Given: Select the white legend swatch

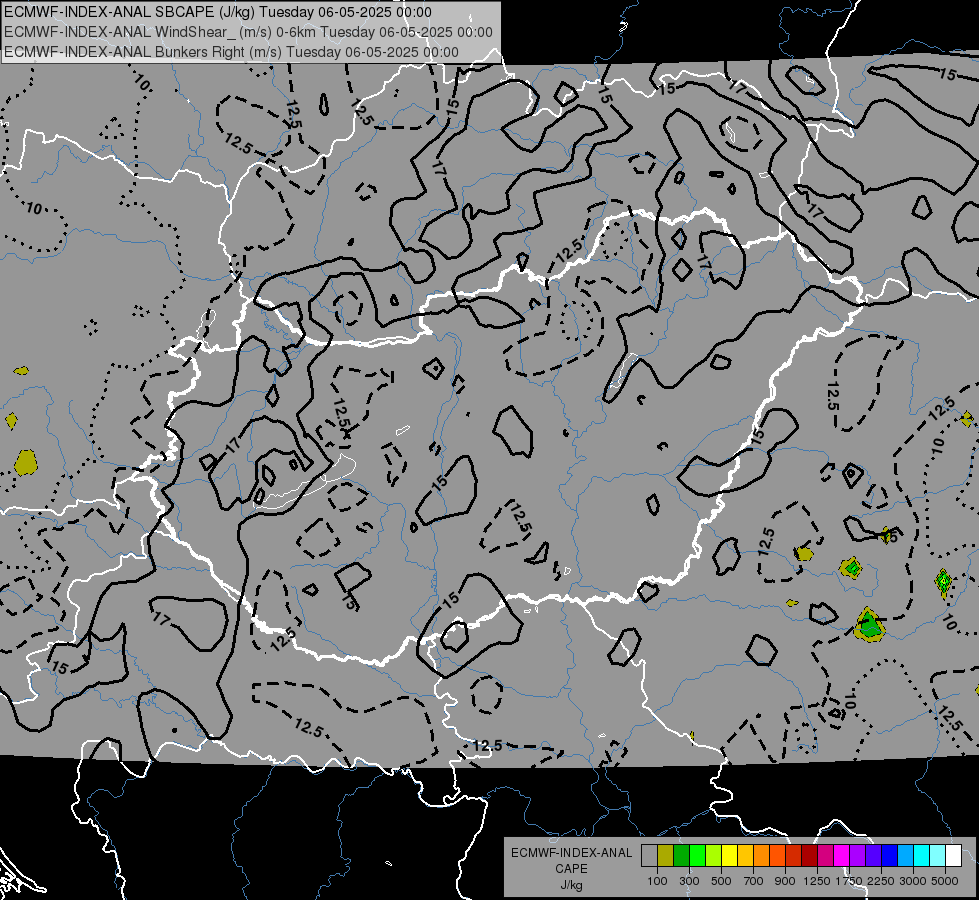Looking at the screenshot, I should coord(953,856).
